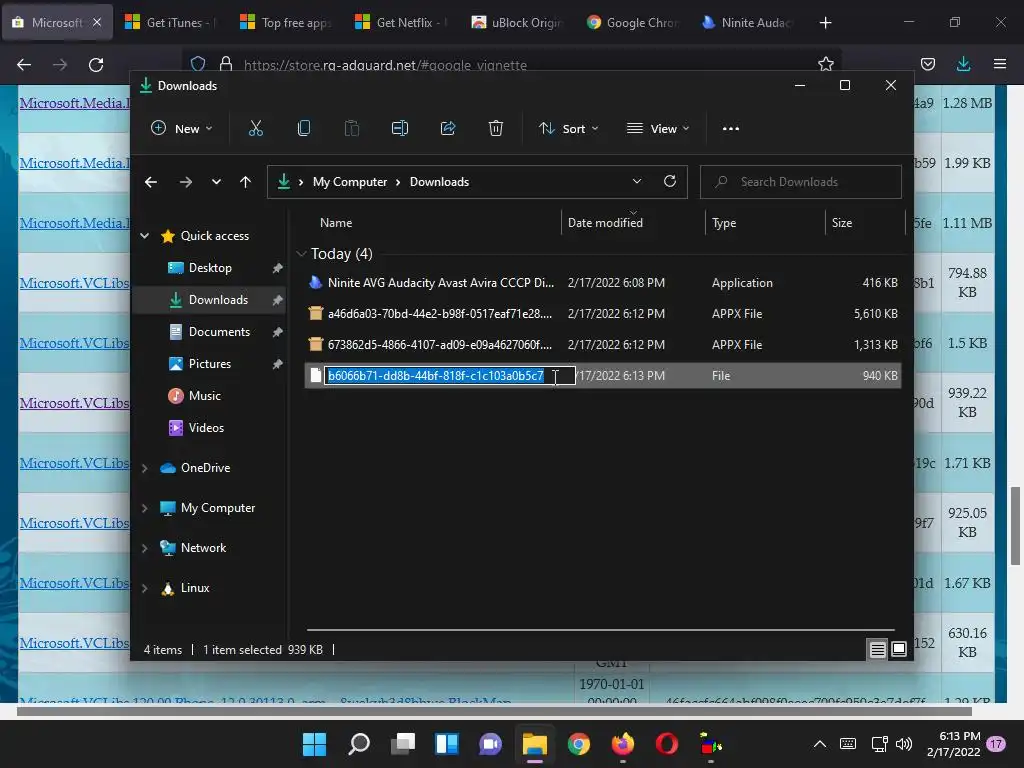Reload the browser page
1024x768 pixels.
96,65
